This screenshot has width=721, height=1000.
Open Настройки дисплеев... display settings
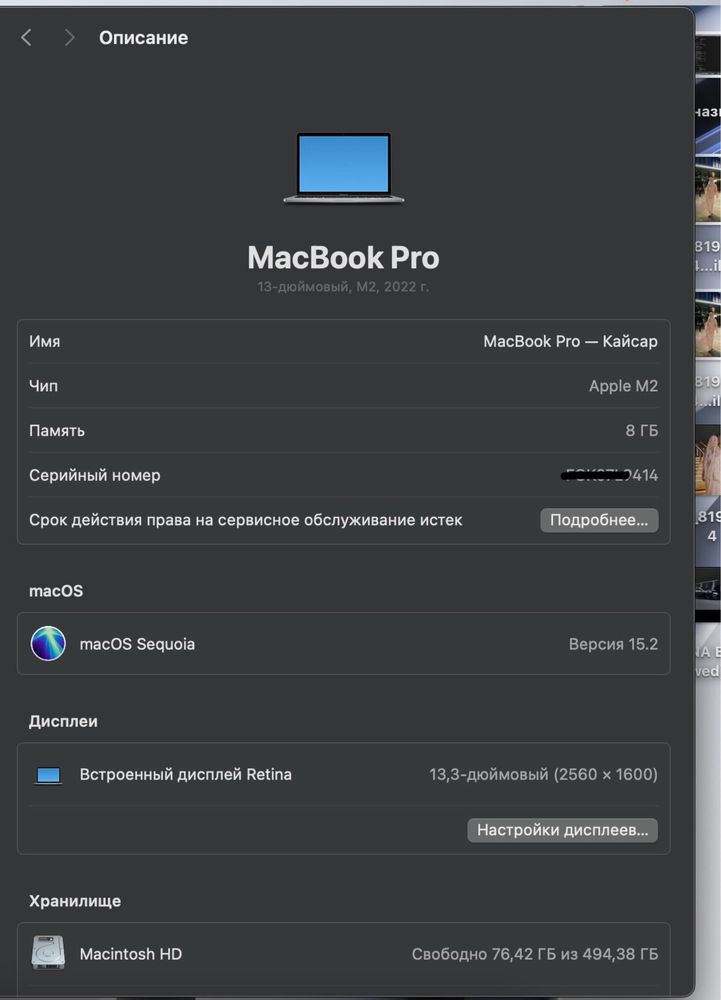click(562, 830)
